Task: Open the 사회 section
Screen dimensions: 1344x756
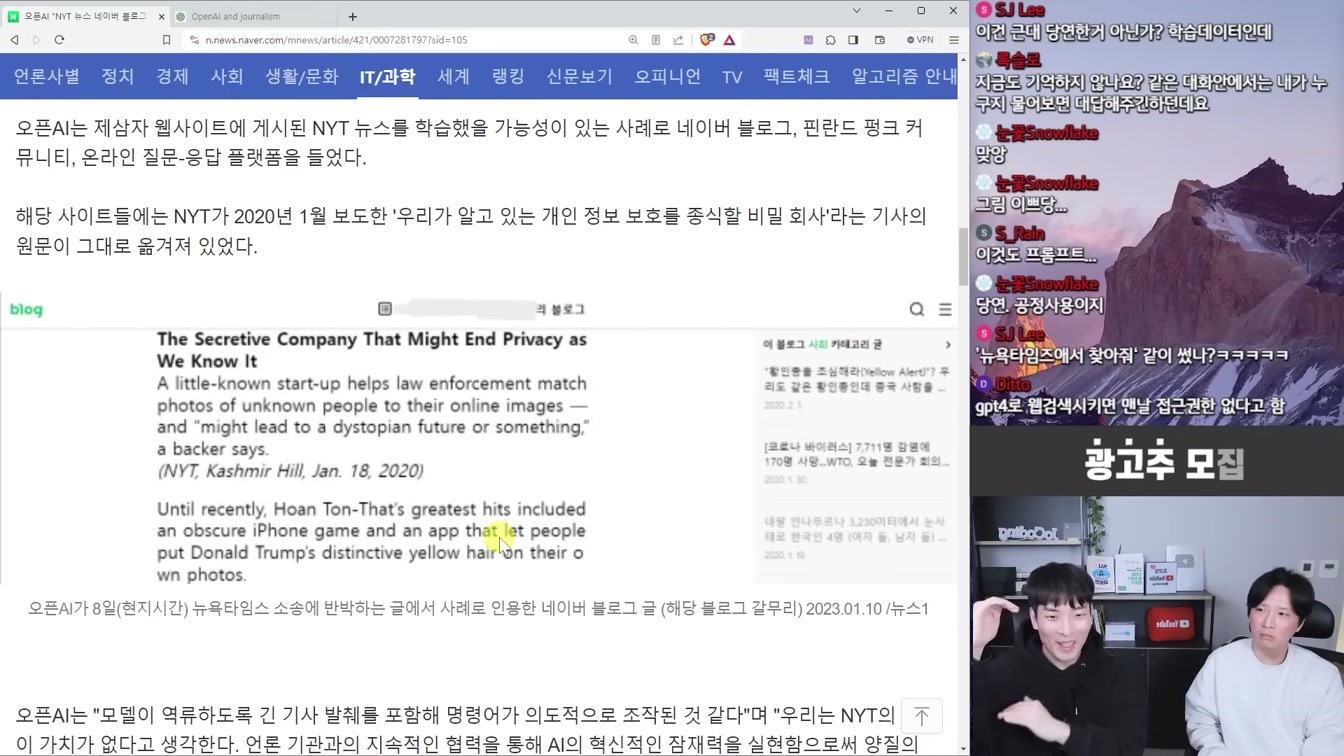Action: pyautogui.click(x=227, y=77)
